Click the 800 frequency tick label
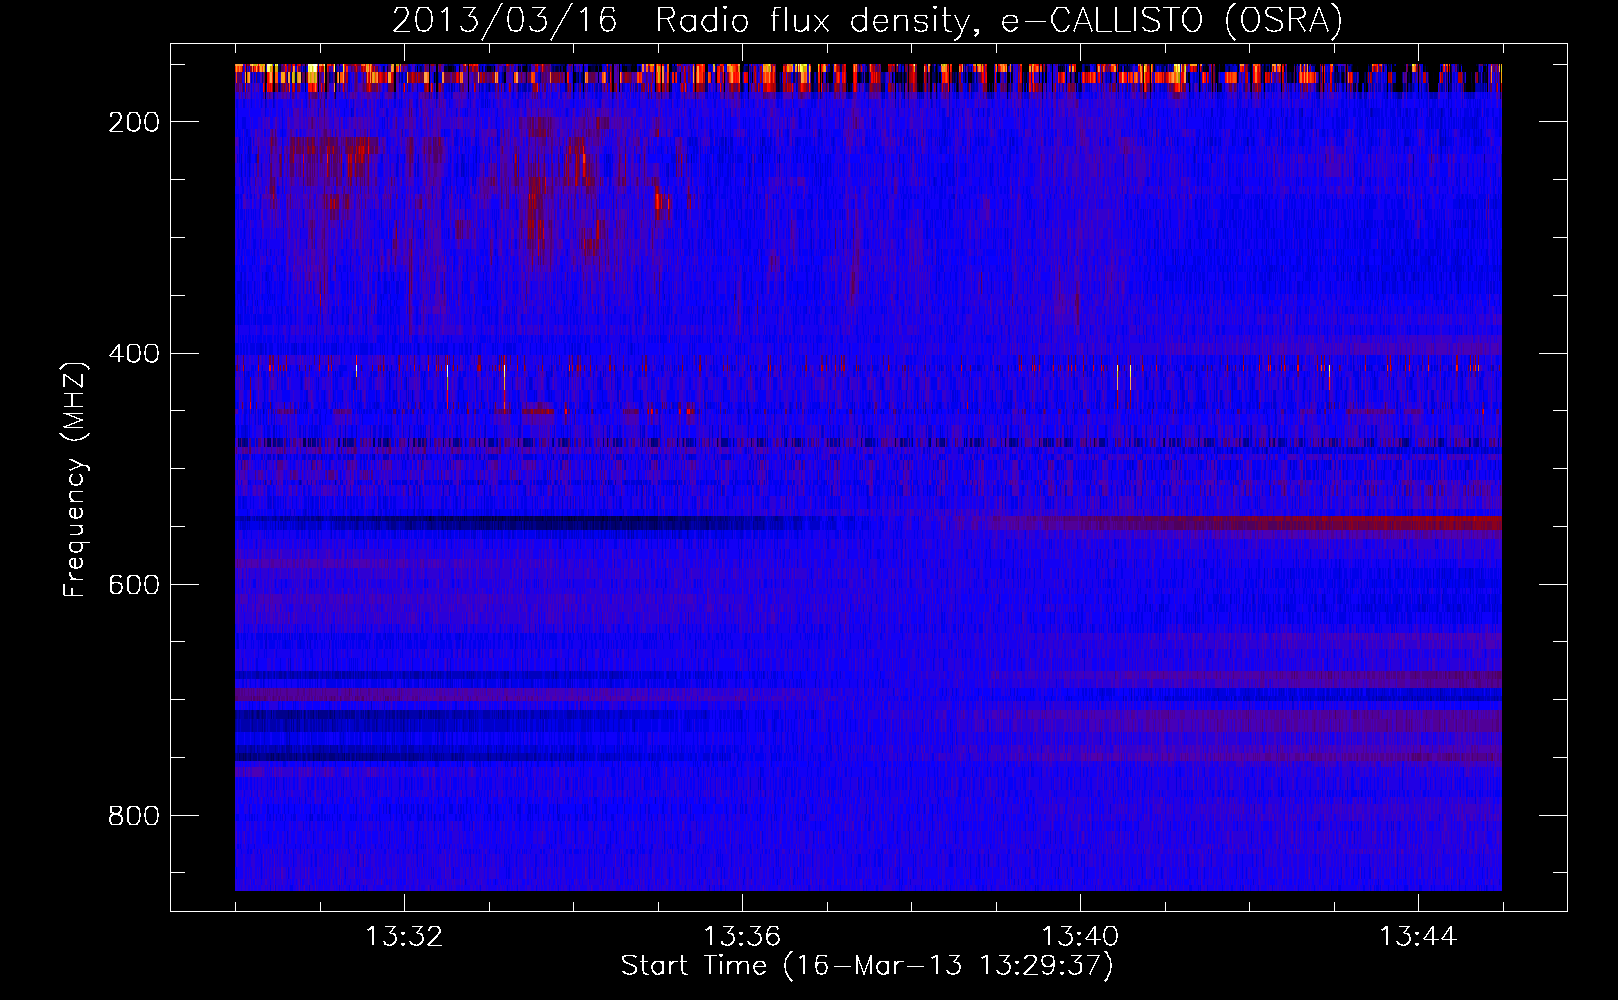1618x1000 pixels. click(133, 816)
